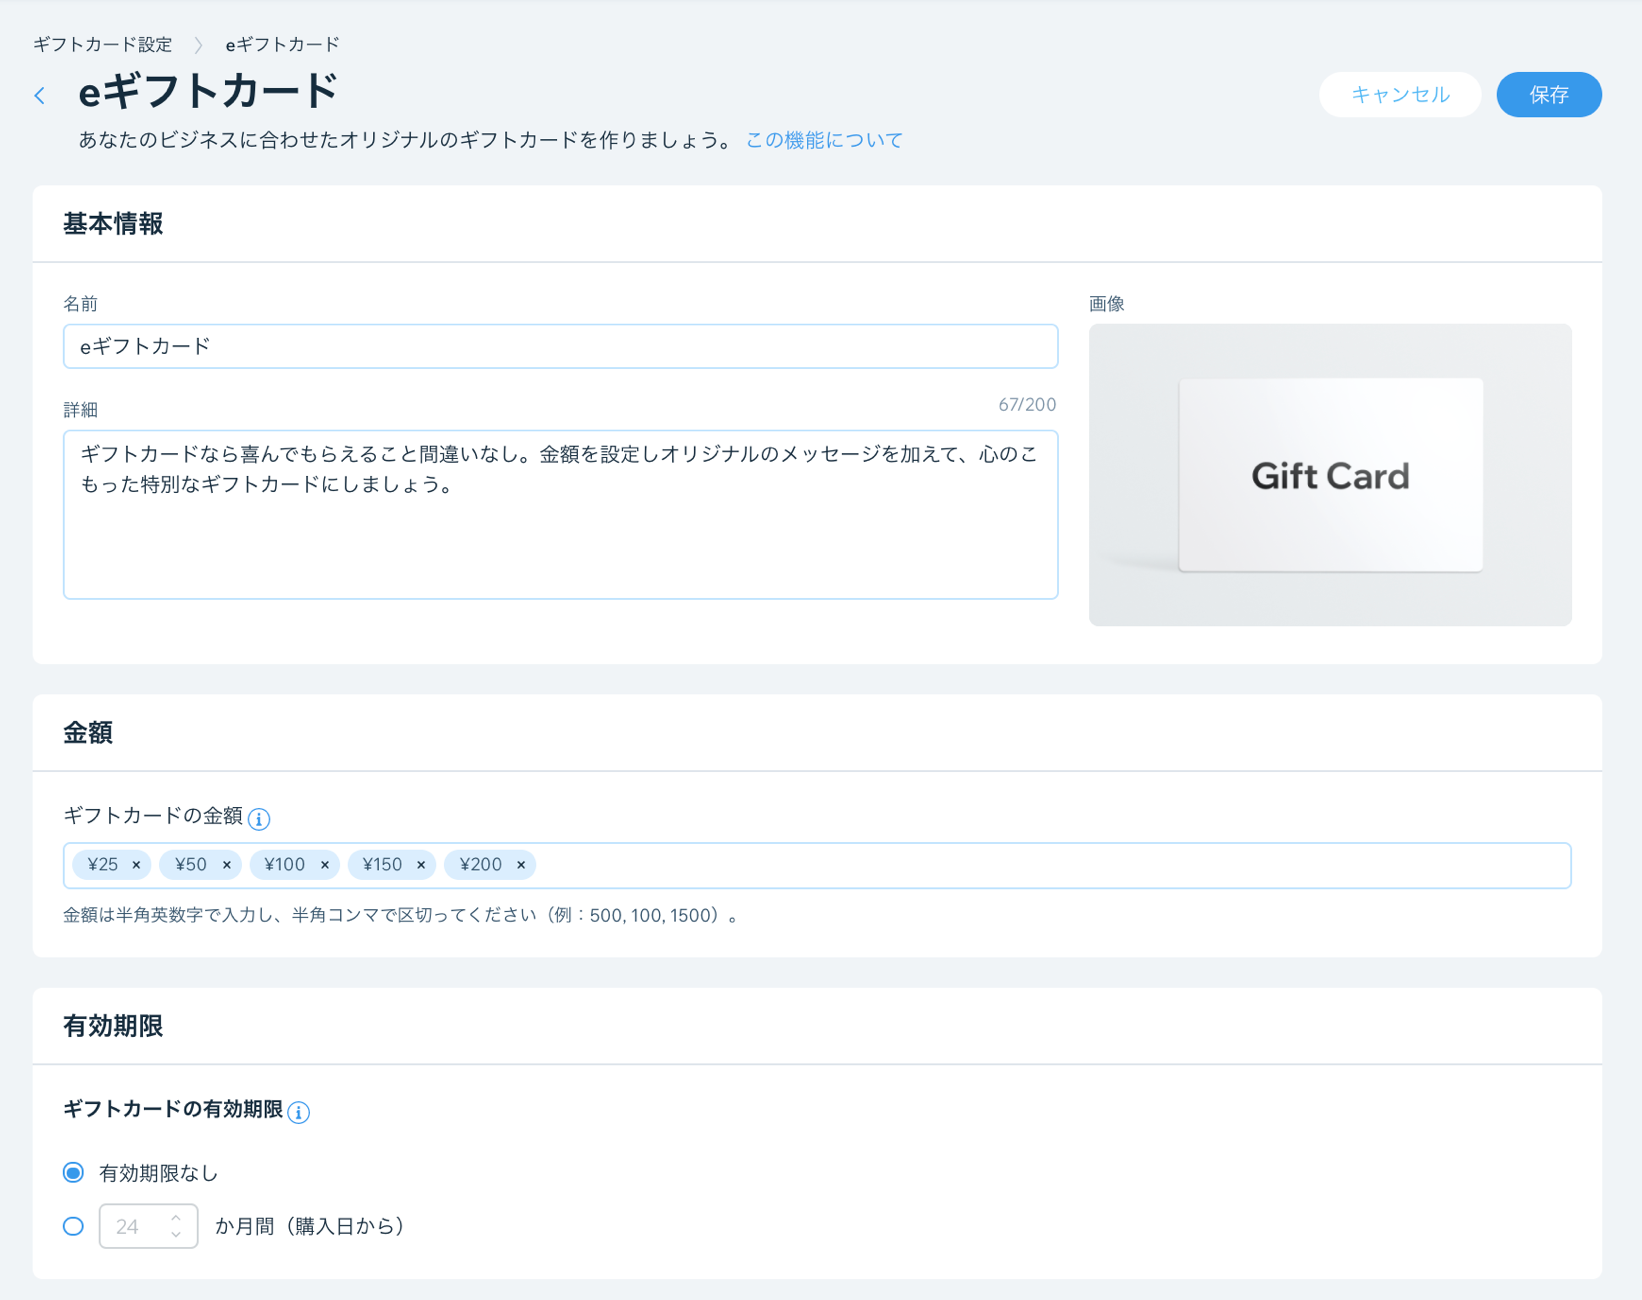The width and height of the screenshot is (1642, 1300).
Task: Decrease months with the stepper down arrow
Action: pos(176,1235)
